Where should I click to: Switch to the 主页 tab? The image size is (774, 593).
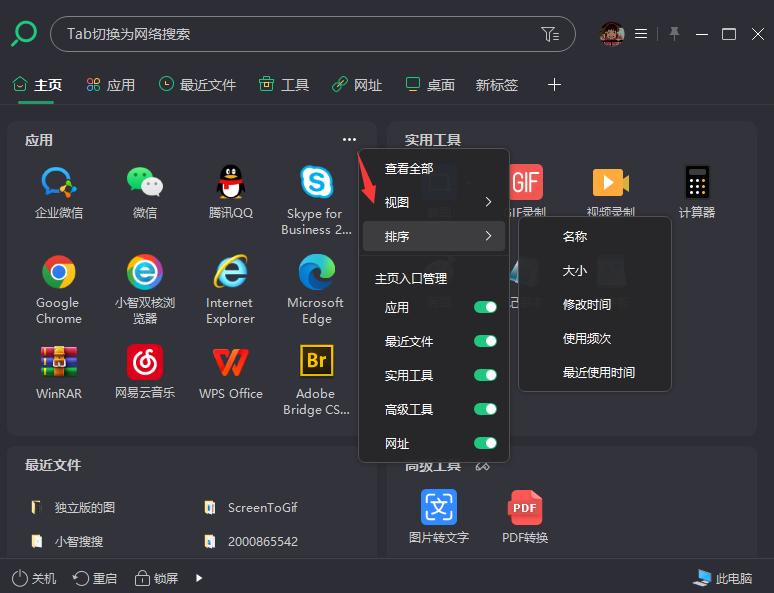click(37, 85)
